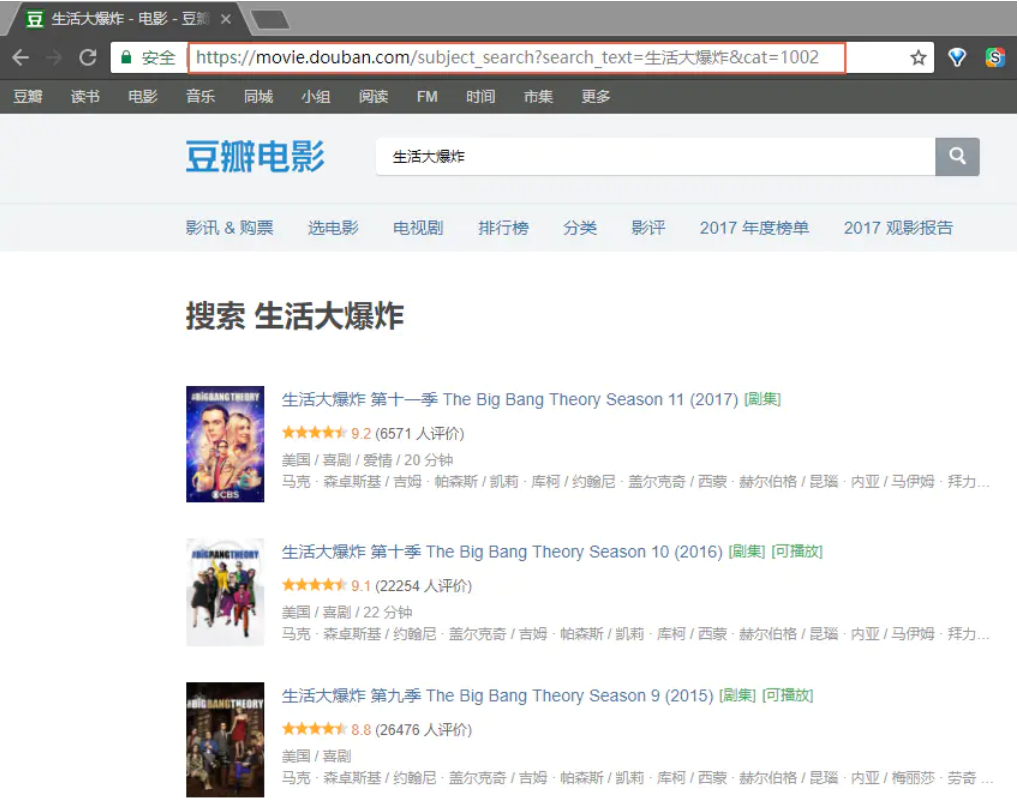Click the Season 11 poster thumbnail
1019x812 pixels.
point(225,444)
